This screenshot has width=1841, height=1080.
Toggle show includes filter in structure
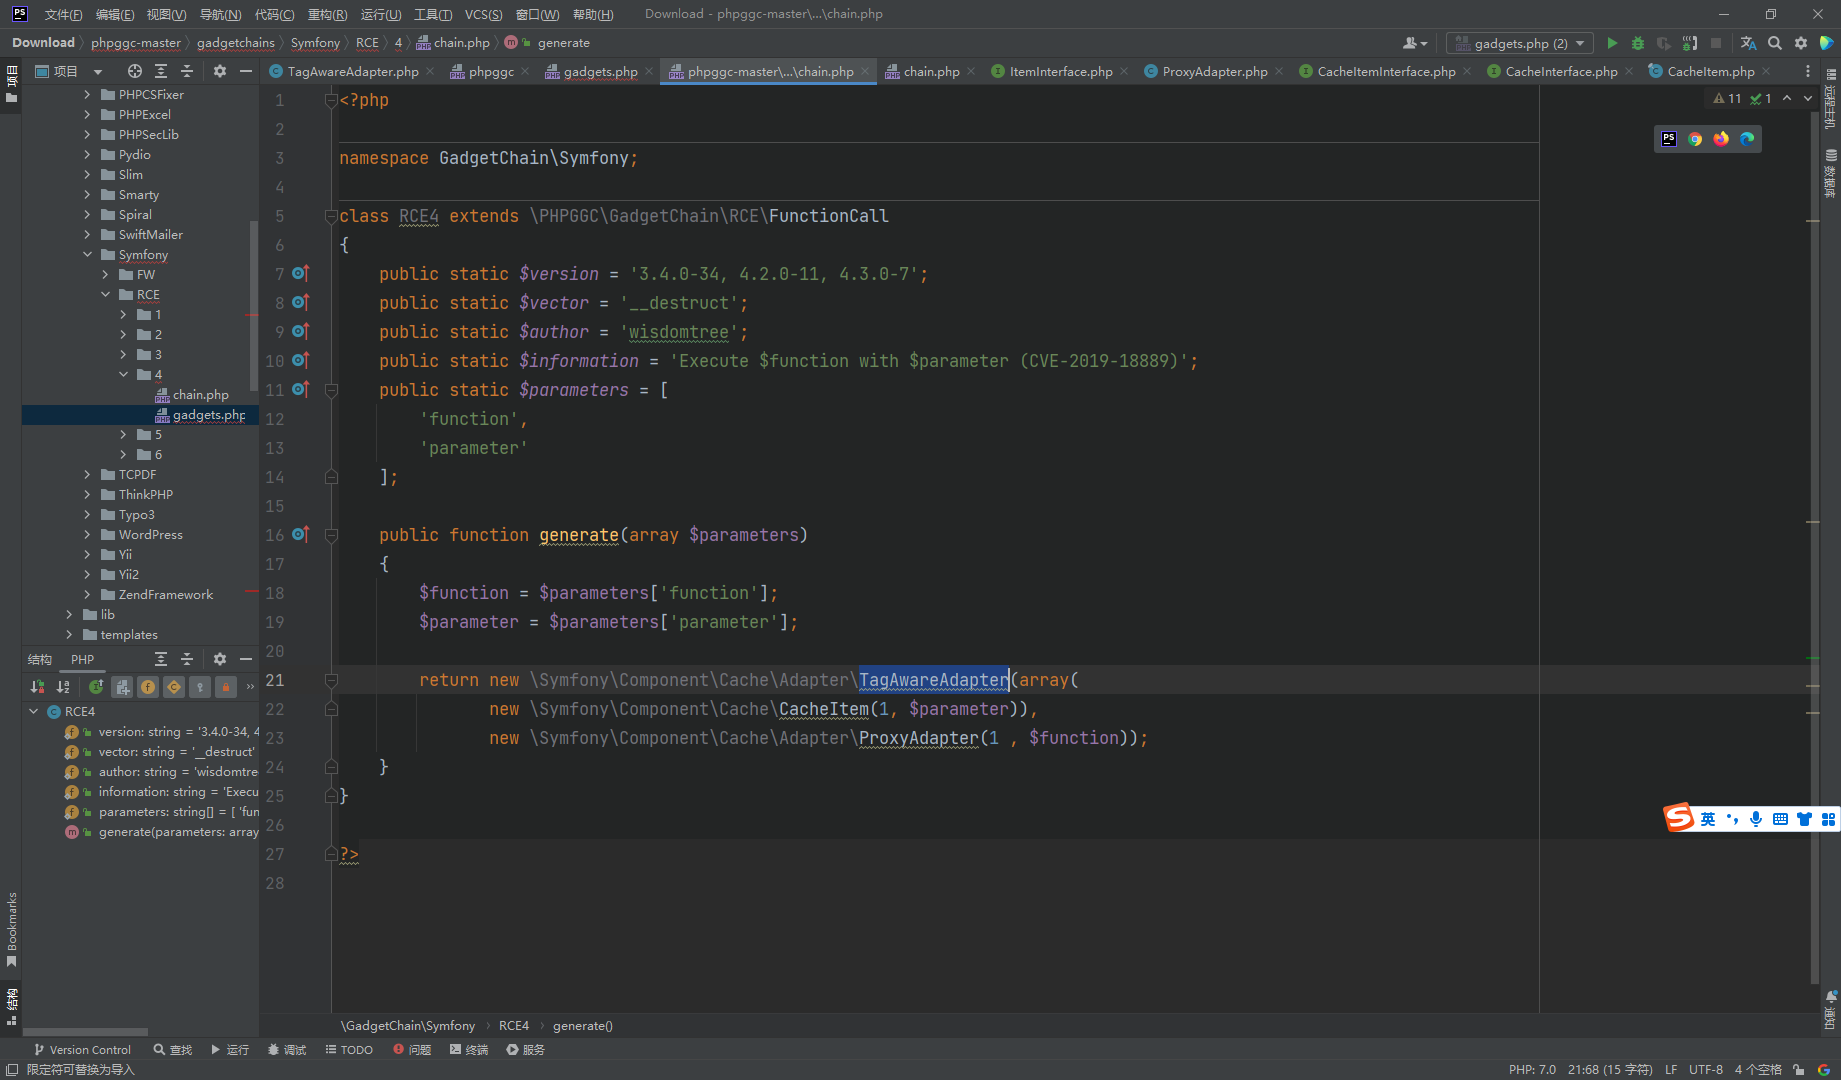[x=122, y=687]
